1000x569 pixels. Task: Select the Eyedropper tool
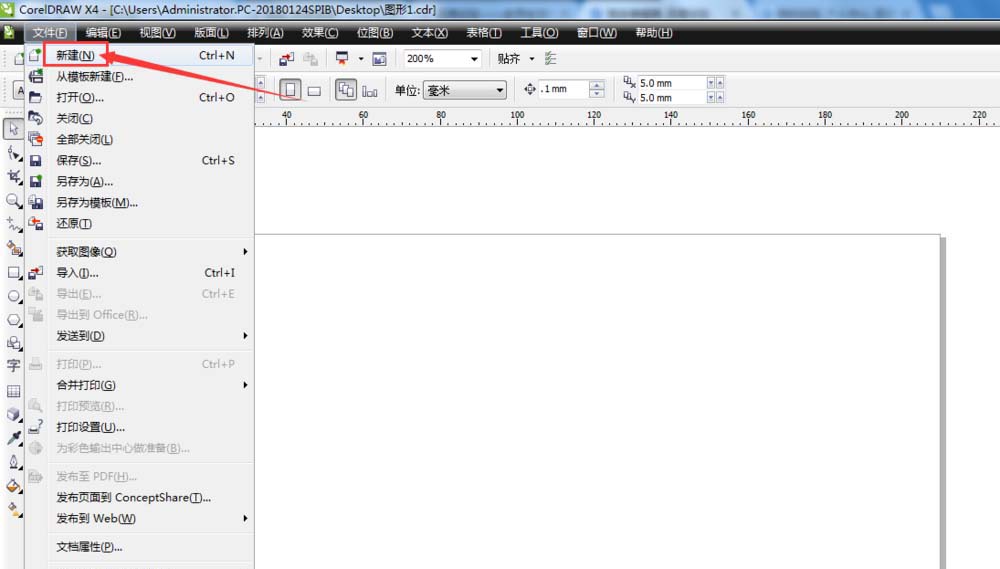click(x=13, y=438)
